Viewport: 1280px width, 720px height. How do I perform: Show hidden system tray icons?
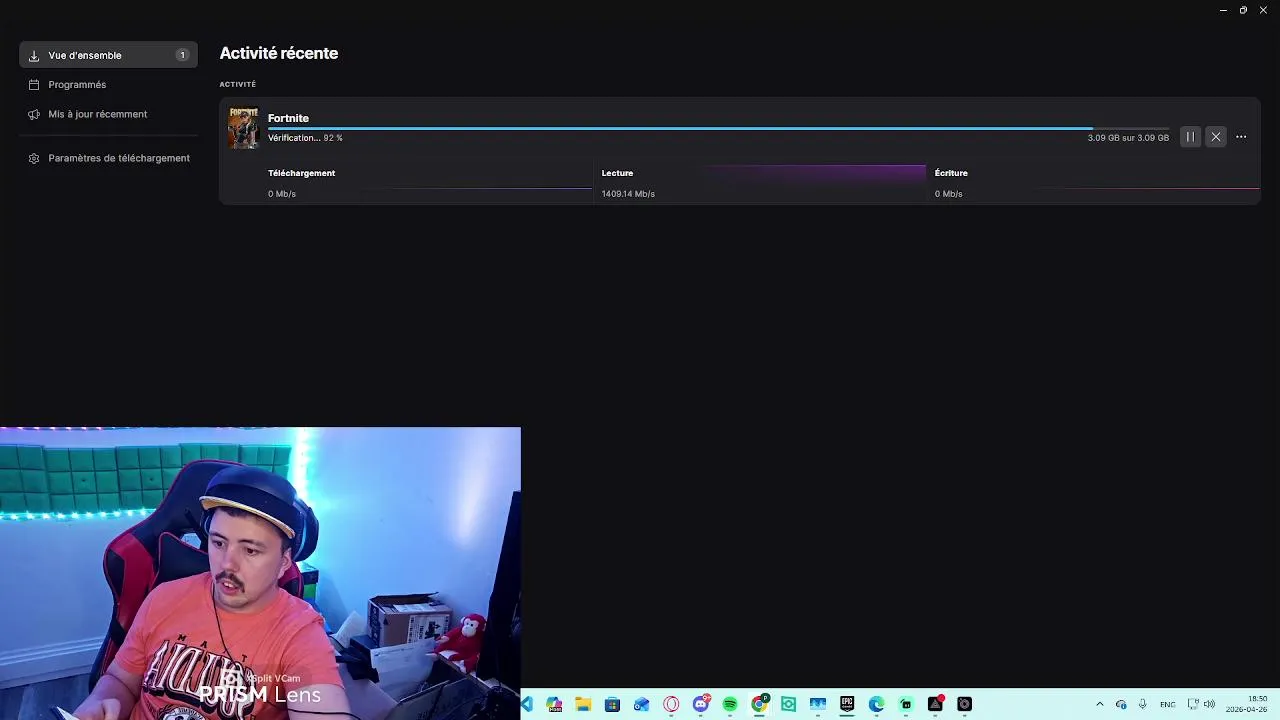1100,704
